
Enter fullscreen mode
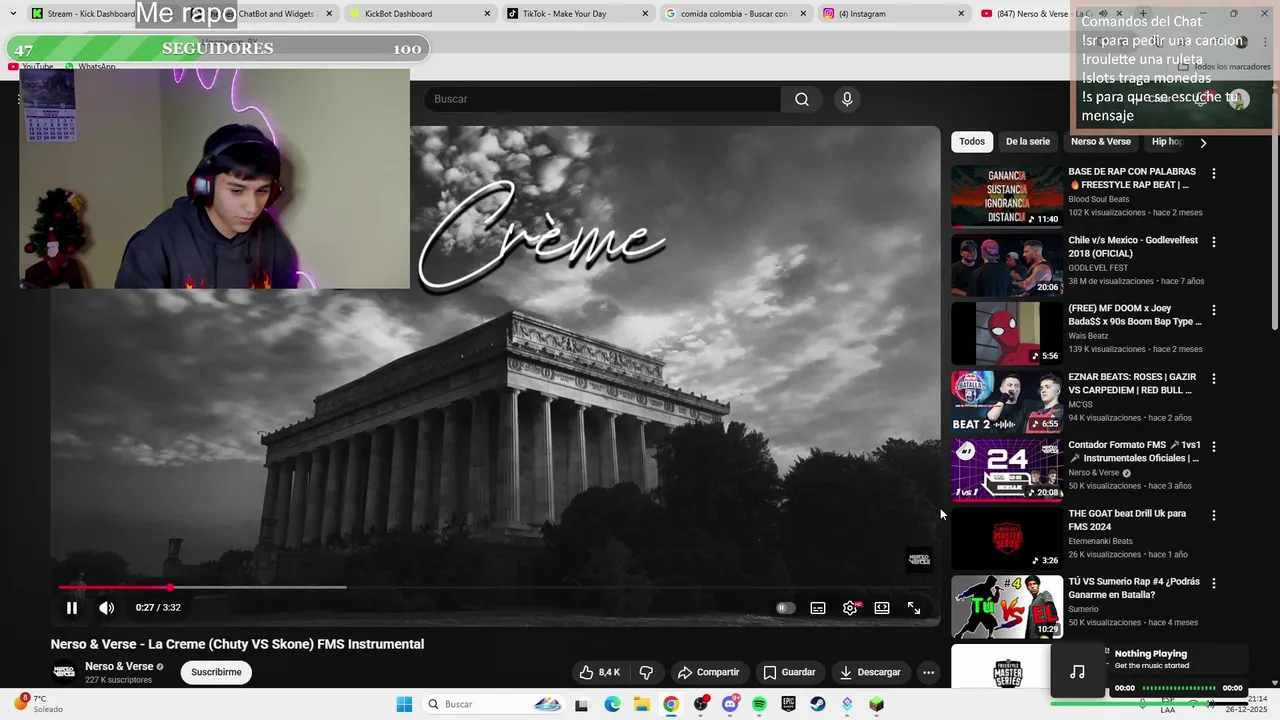pyautogui.click(x=914, y=607)
